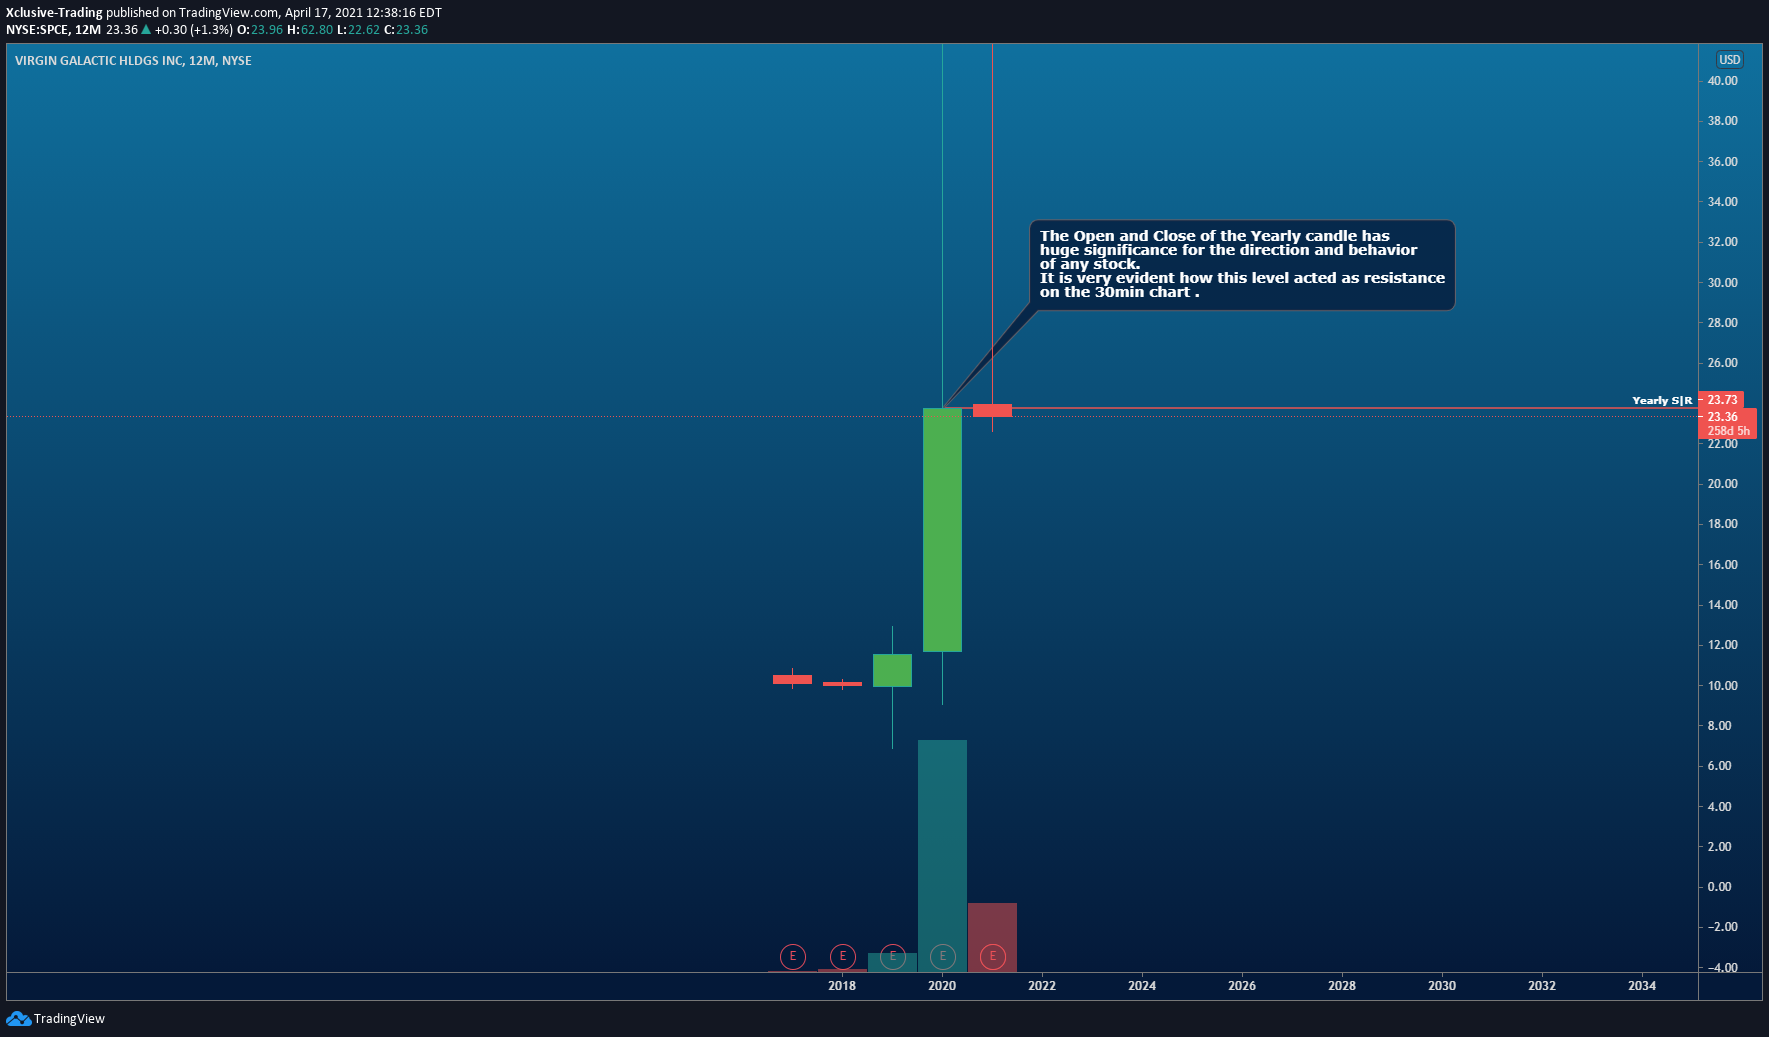Viewport: 1769px width, 1037px height.
Task: Click the 2018 label on time axis
Action: [x=842, y=986]
